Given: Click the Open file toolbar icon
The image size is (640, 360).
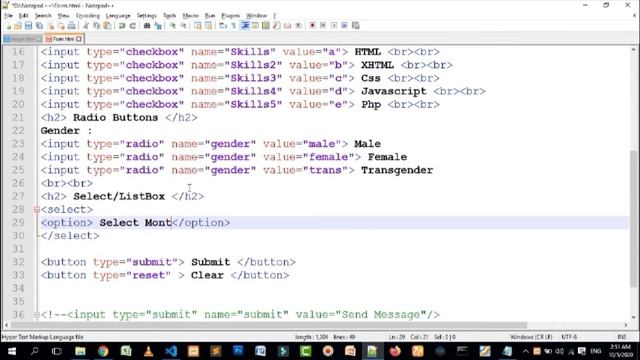Looking at the screenshot, I should click(x=18, y=26).
